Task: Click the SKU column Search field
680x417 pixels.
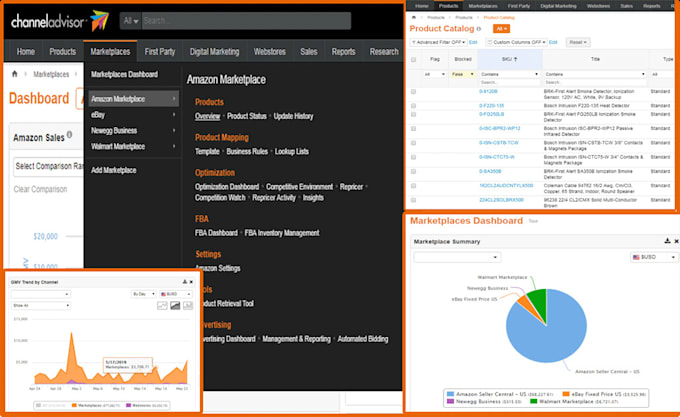Action: [510, 82]
